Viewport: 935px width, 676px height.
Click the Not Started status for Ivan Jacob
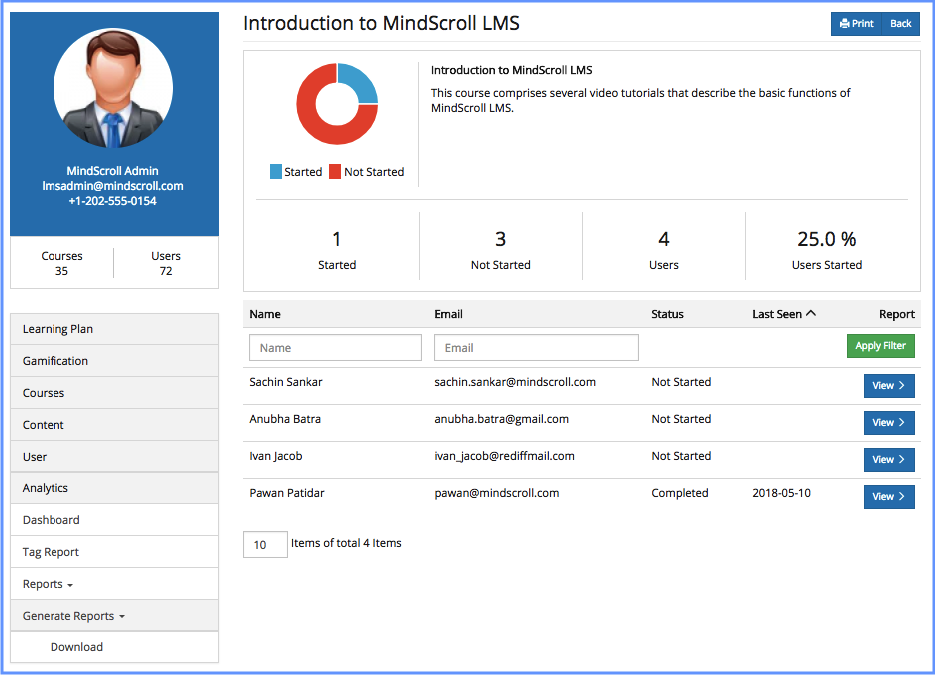tap(681, 456)
